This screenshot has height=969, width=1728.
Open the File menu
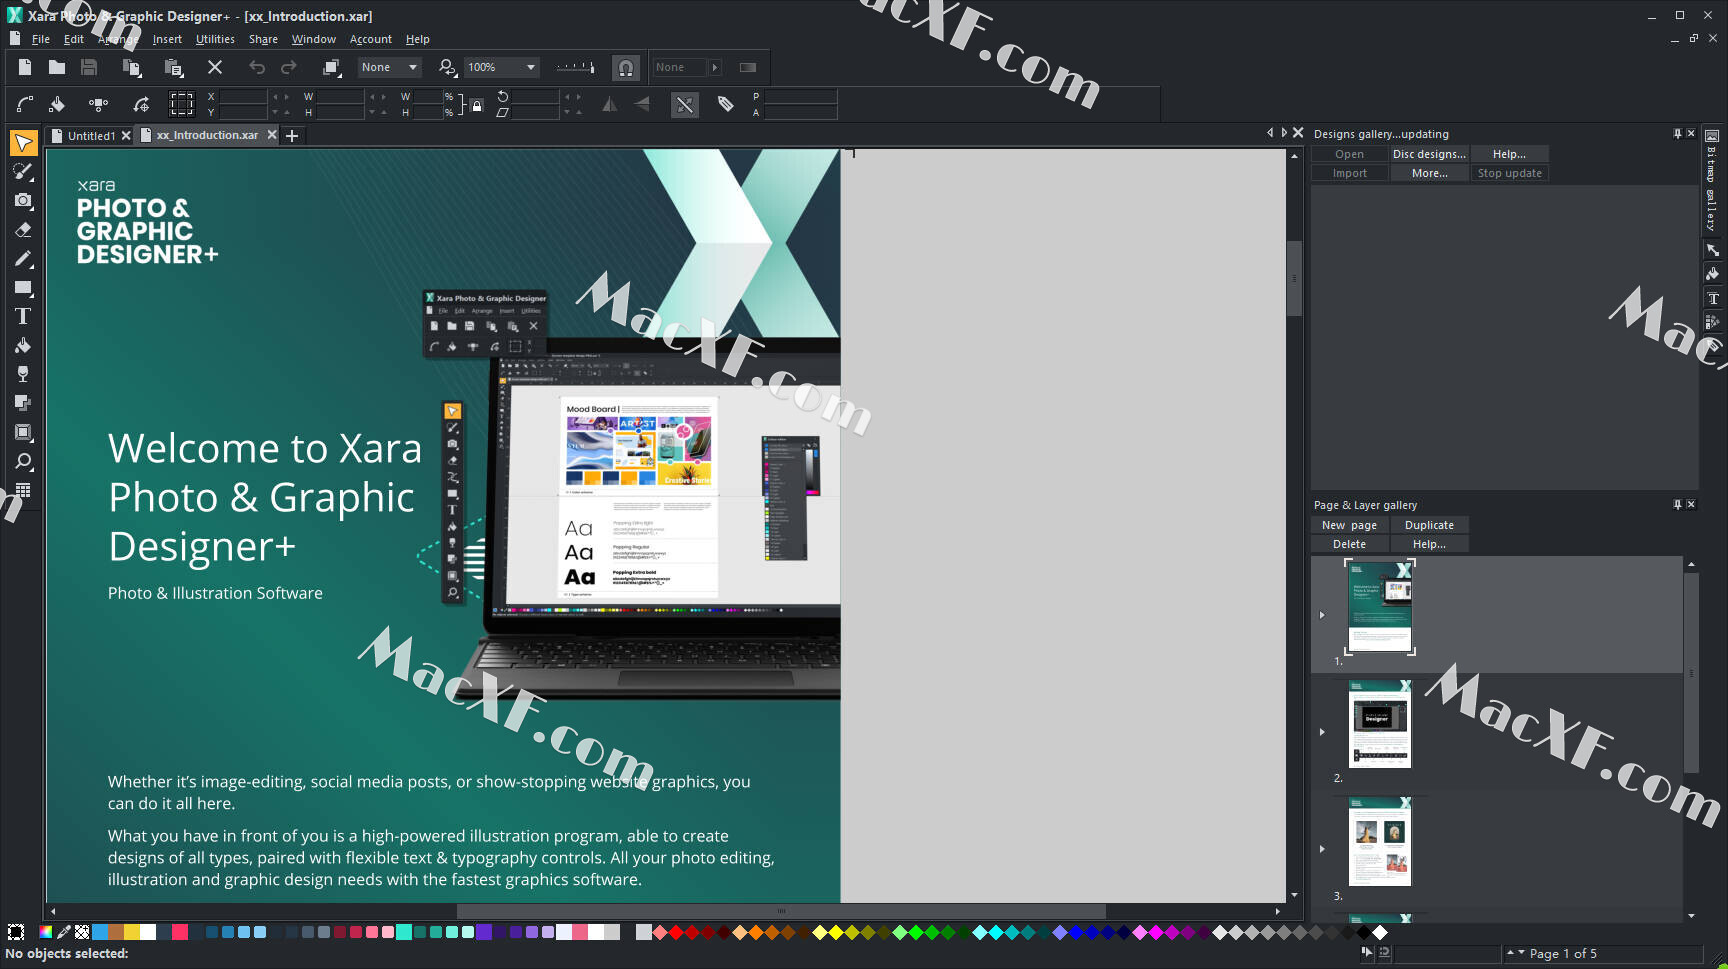40,39
